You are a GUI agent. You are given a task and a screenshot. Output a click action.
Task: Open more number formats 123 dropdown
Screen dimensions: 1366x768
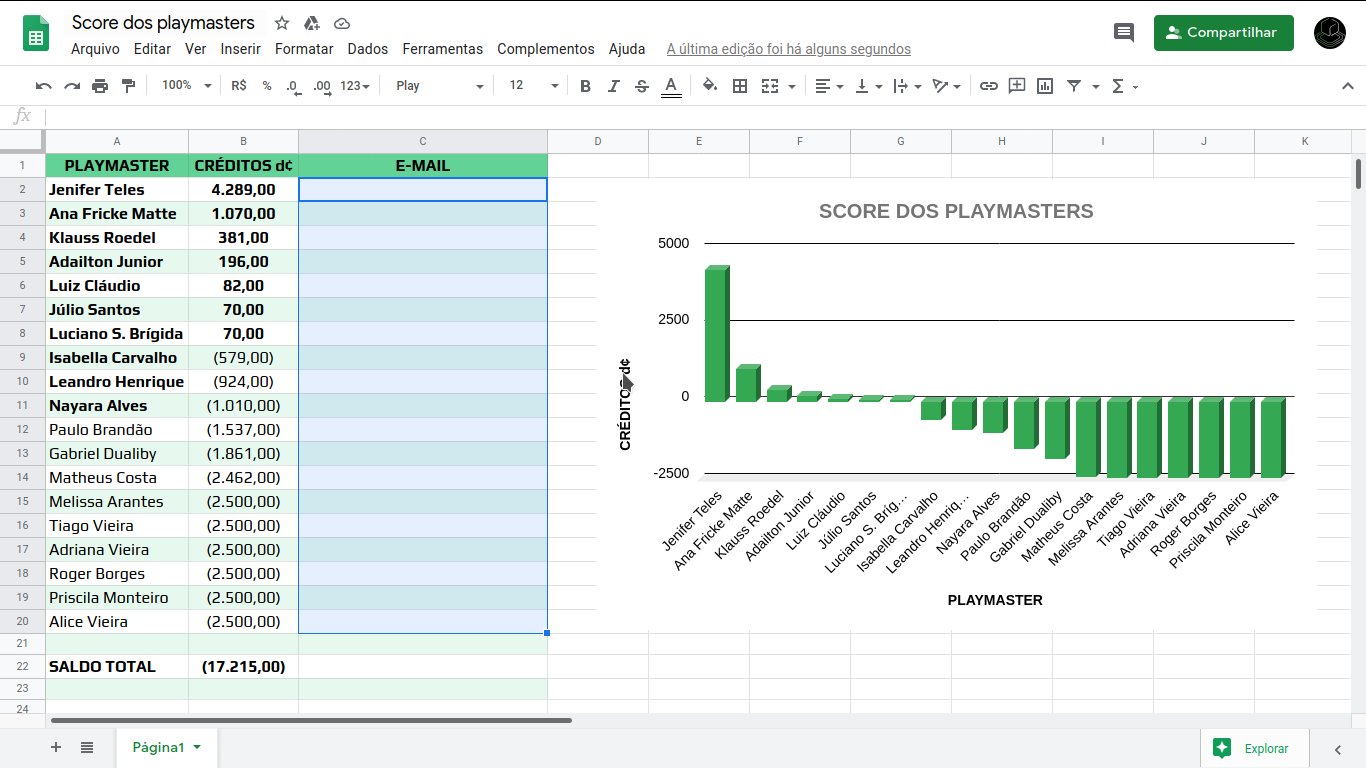coord(355,86)
